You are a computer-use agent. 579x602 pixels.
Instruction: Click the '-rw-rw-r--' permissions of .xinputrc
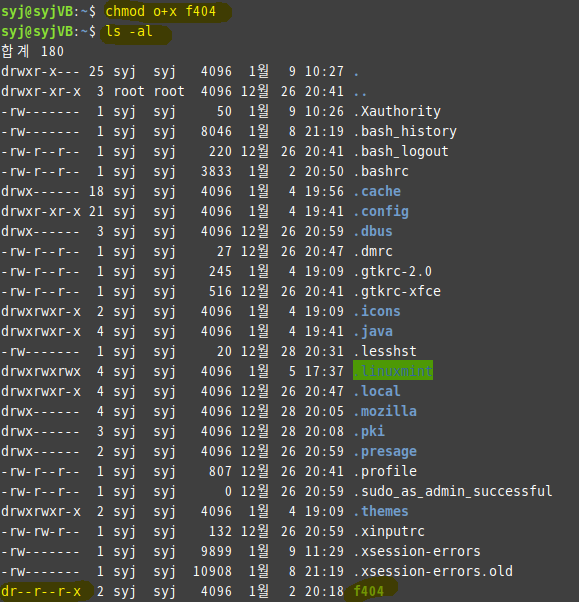point(41,531)
